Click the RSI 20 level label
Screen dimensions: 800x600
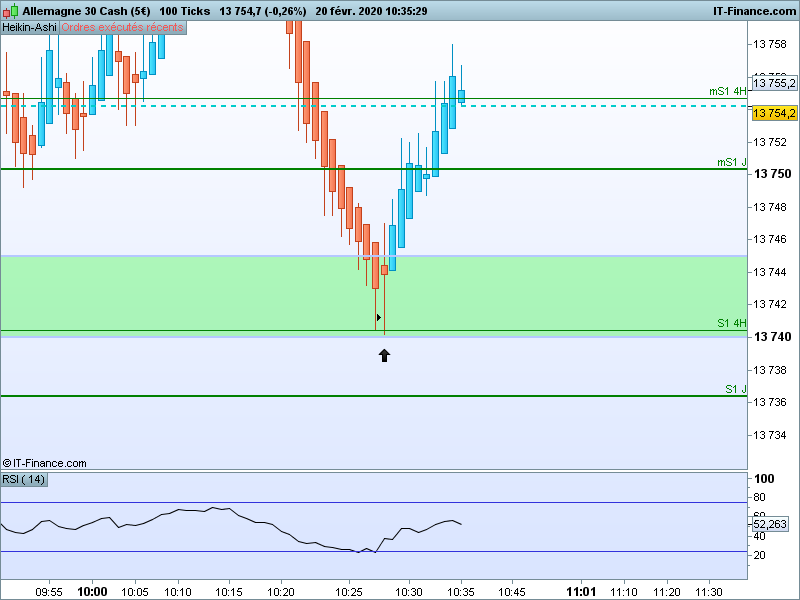tap(759, 555)
